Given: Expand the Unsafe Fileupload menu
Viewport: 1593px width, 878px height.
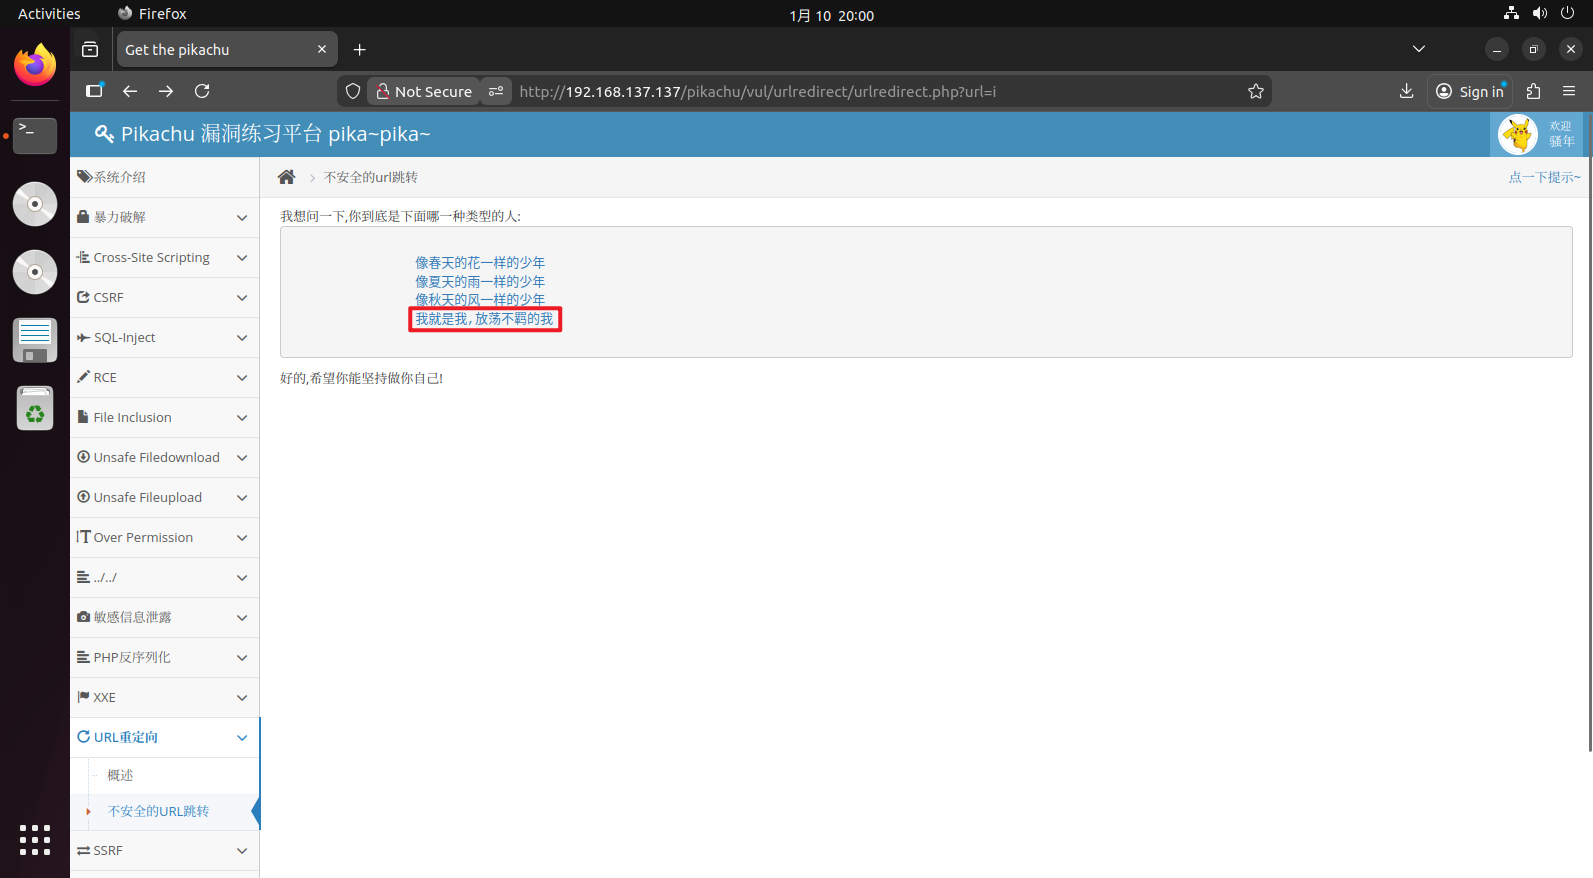Looking at the screenshot, I should coord(165,497).
